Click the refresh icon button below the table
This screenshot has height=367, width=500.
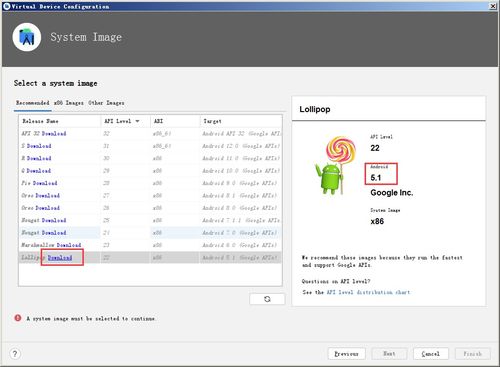(267, 299)
